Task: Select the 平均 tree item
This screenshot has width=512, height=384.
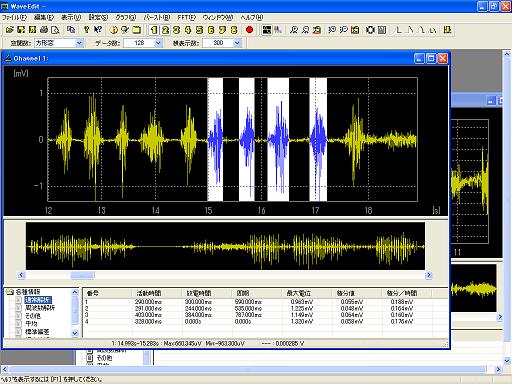Action: click(32, 324)
